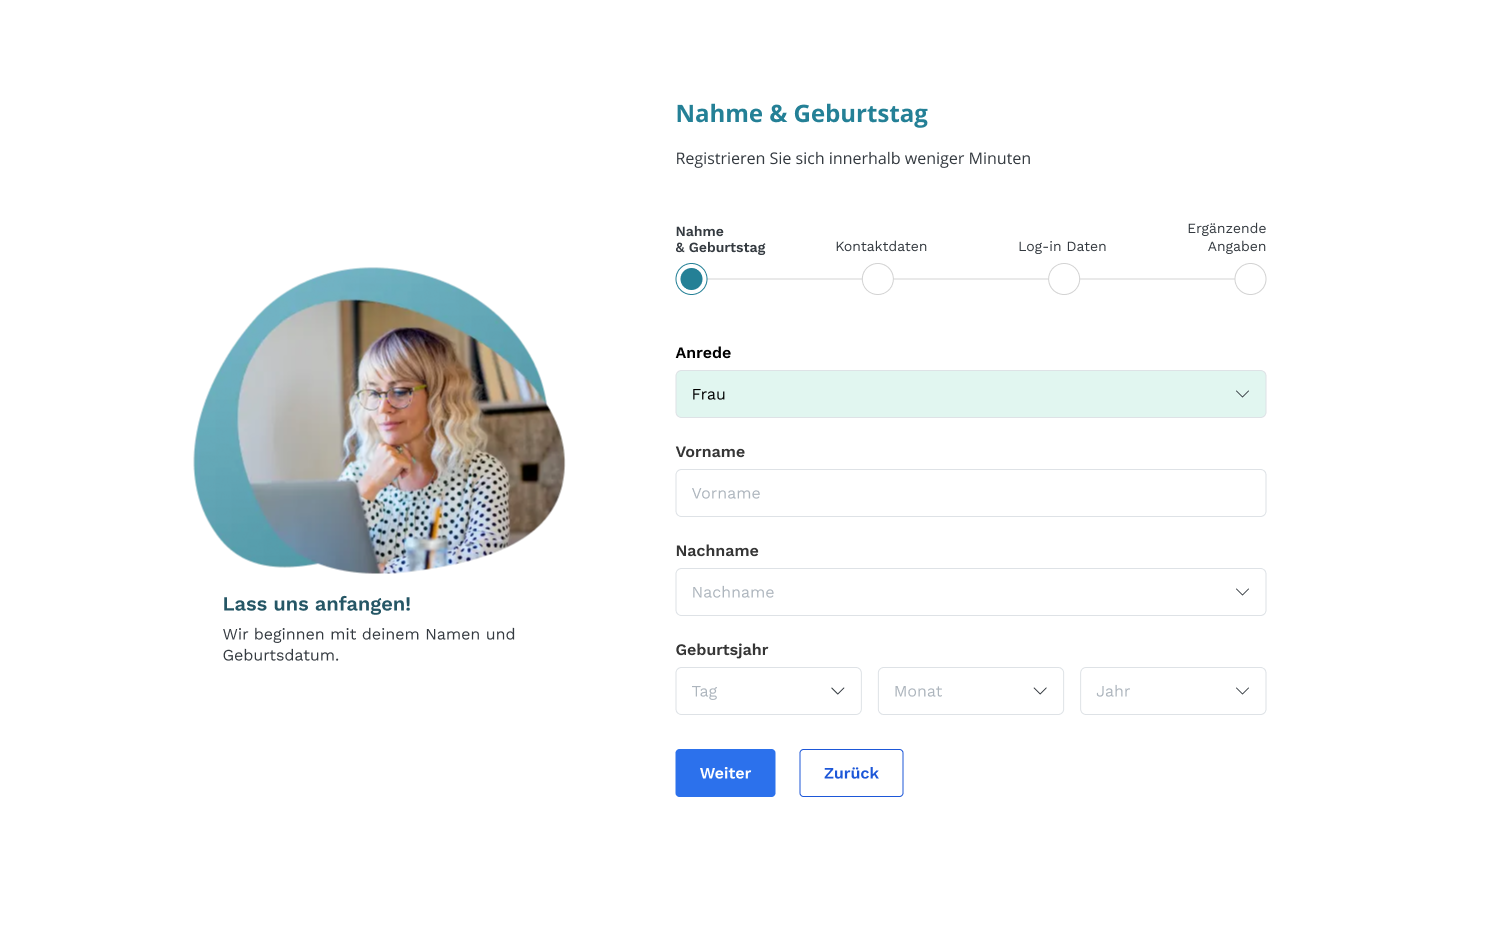Screen dimensions: 1493x928
Task: Click 'Wir beginnen mit deinem Namen' paragraph
Action: 369,645
